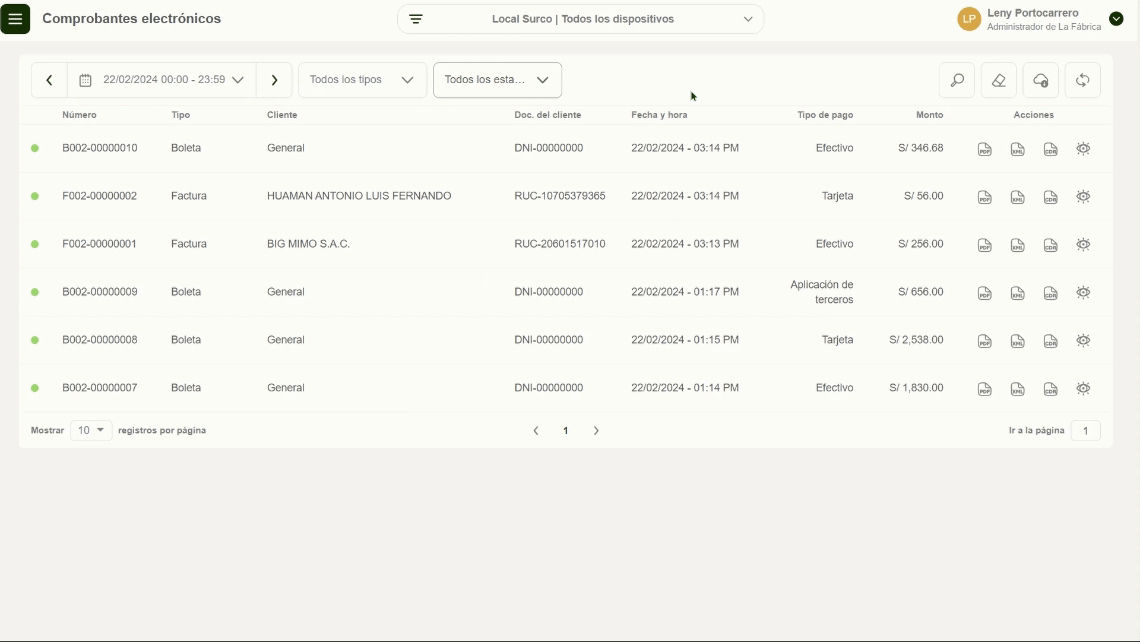Click the green status dot of F002-00000001
The width and height of the screenshot is (1140, 642).
click(x=35, y=244)
